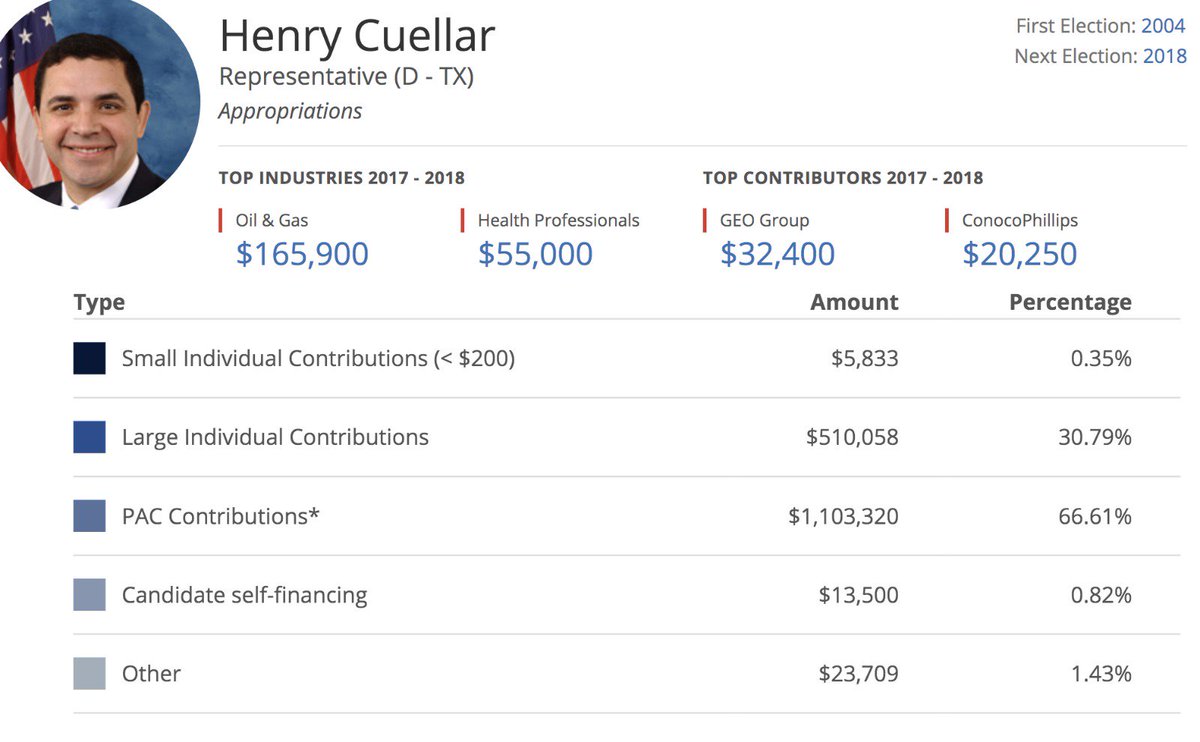Select the PAC Contributions* row label
This screenshot has height=742, width=1200.
tap(220, 516)
